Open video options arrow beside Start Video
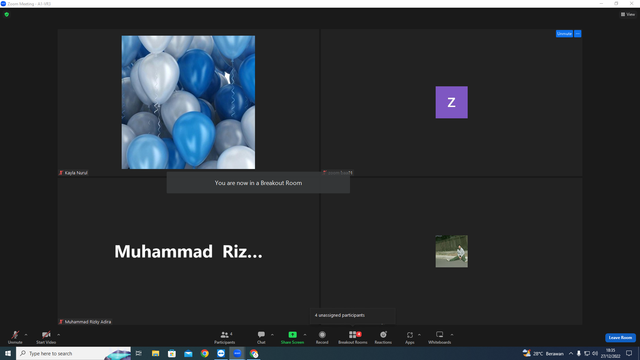This screenshot has width=640, height=360. (x=59, y=335)
